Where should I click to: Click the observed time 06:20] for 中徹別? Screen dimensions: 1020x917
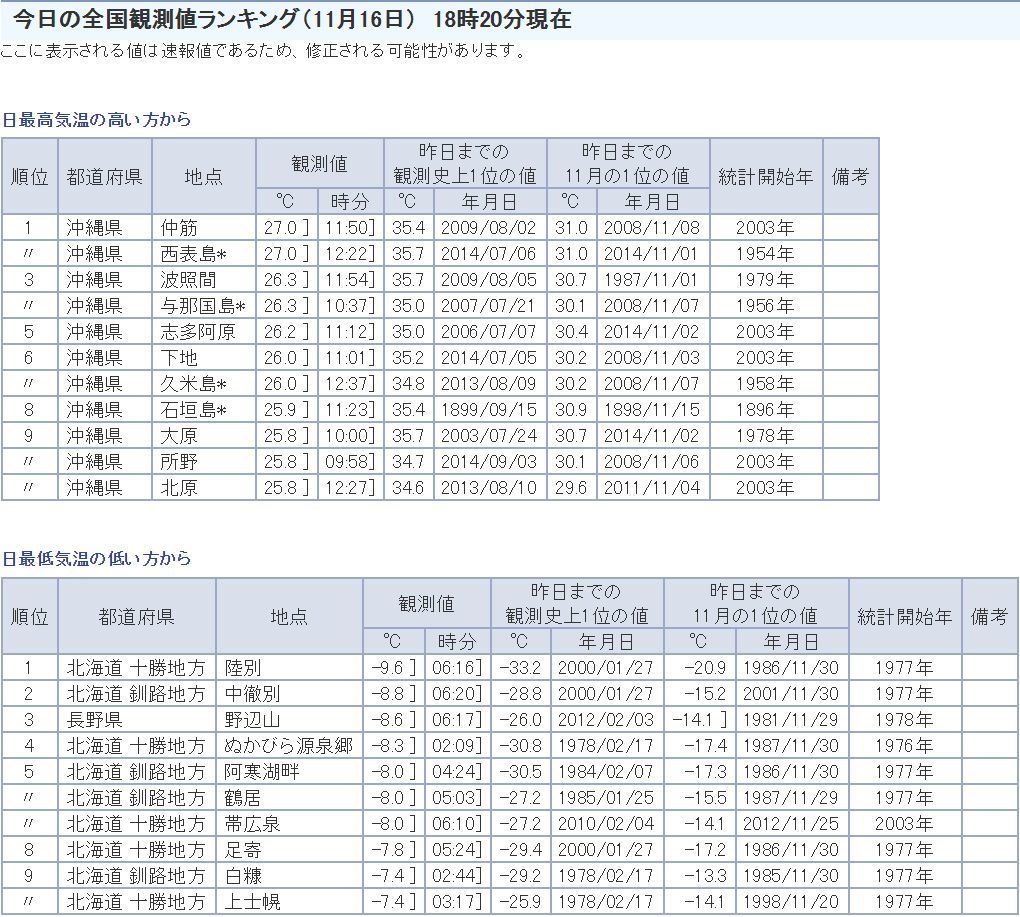coord(457,694)
